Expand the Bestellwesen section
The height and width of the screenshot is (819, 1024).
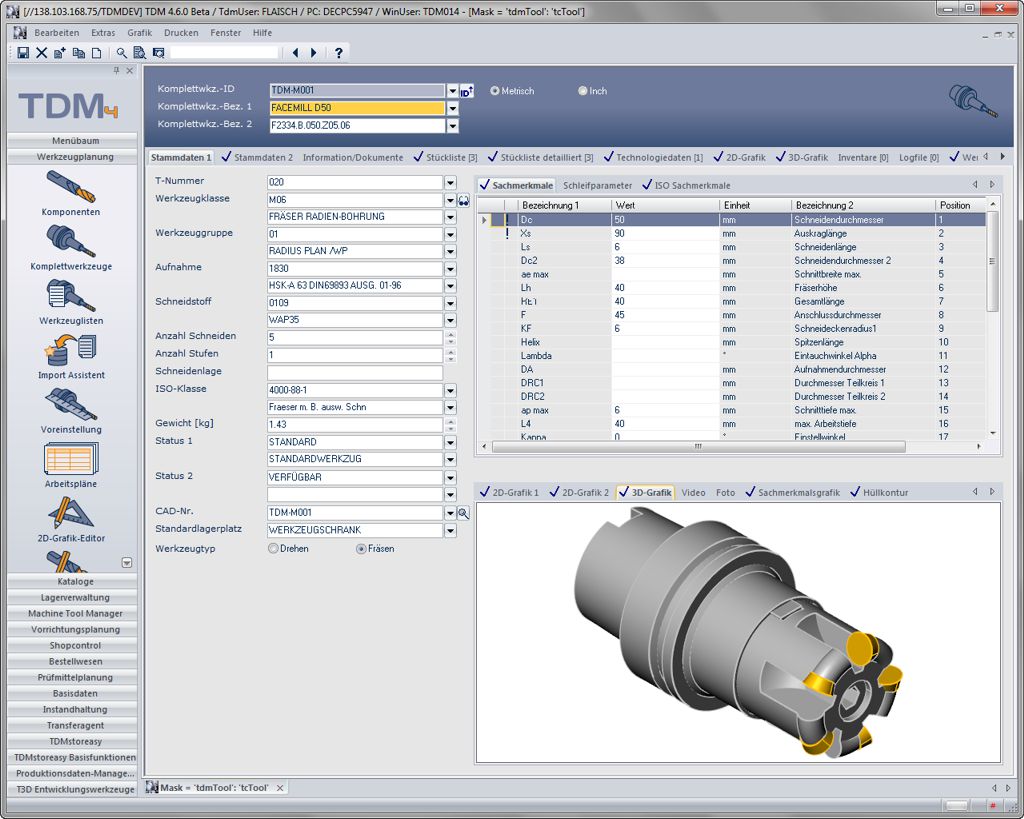[72, 662]
